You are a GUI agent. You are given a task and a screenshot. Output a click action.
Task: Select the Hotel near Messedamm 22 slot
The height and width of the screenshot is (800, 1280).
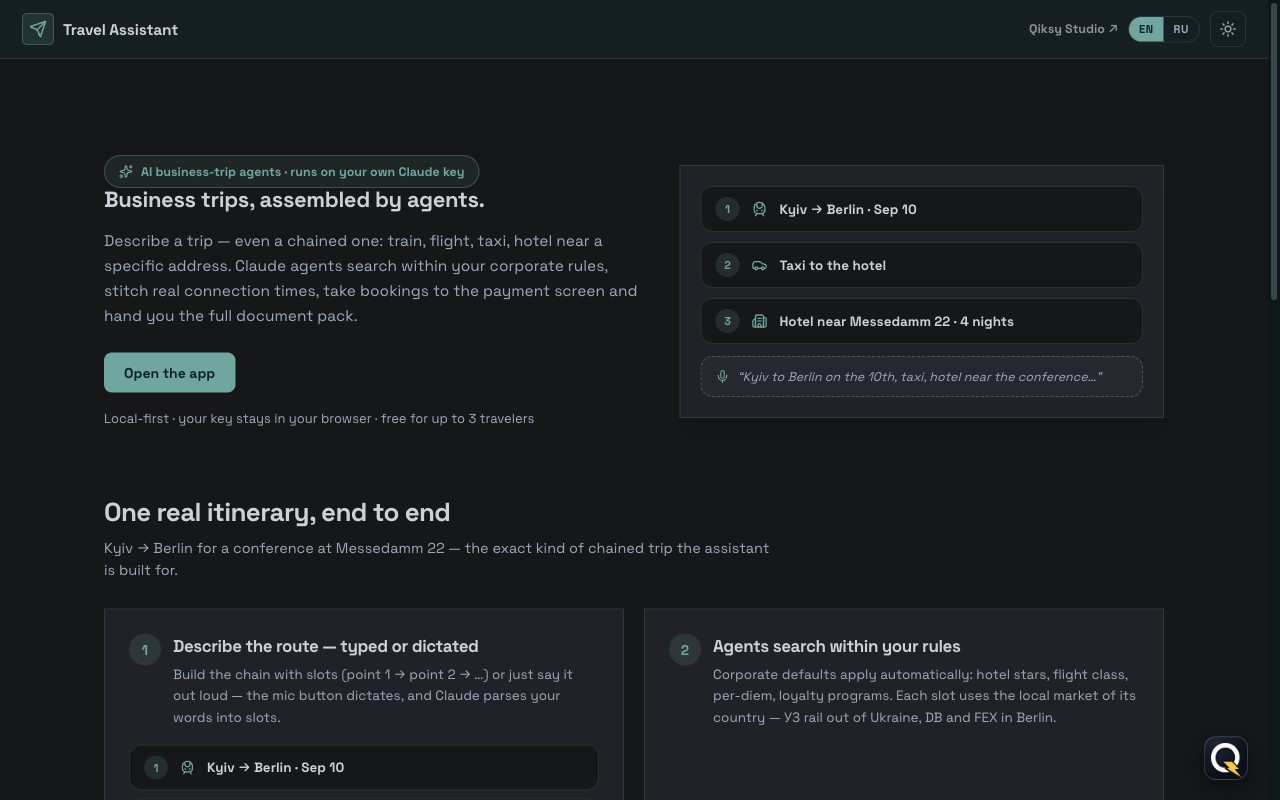pos(921,321)
